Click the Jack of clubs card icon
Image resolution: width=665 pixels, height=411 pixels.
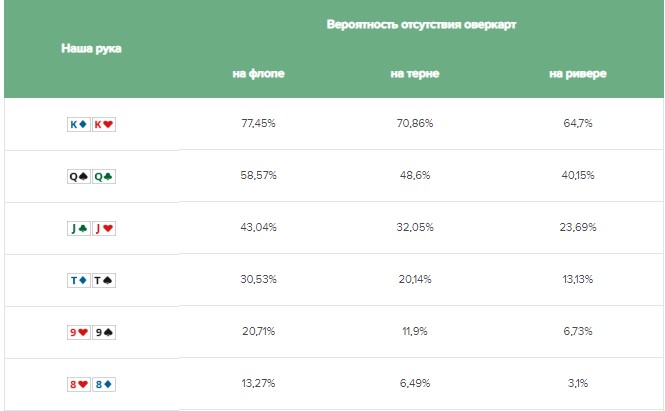[x=79, y=228]
